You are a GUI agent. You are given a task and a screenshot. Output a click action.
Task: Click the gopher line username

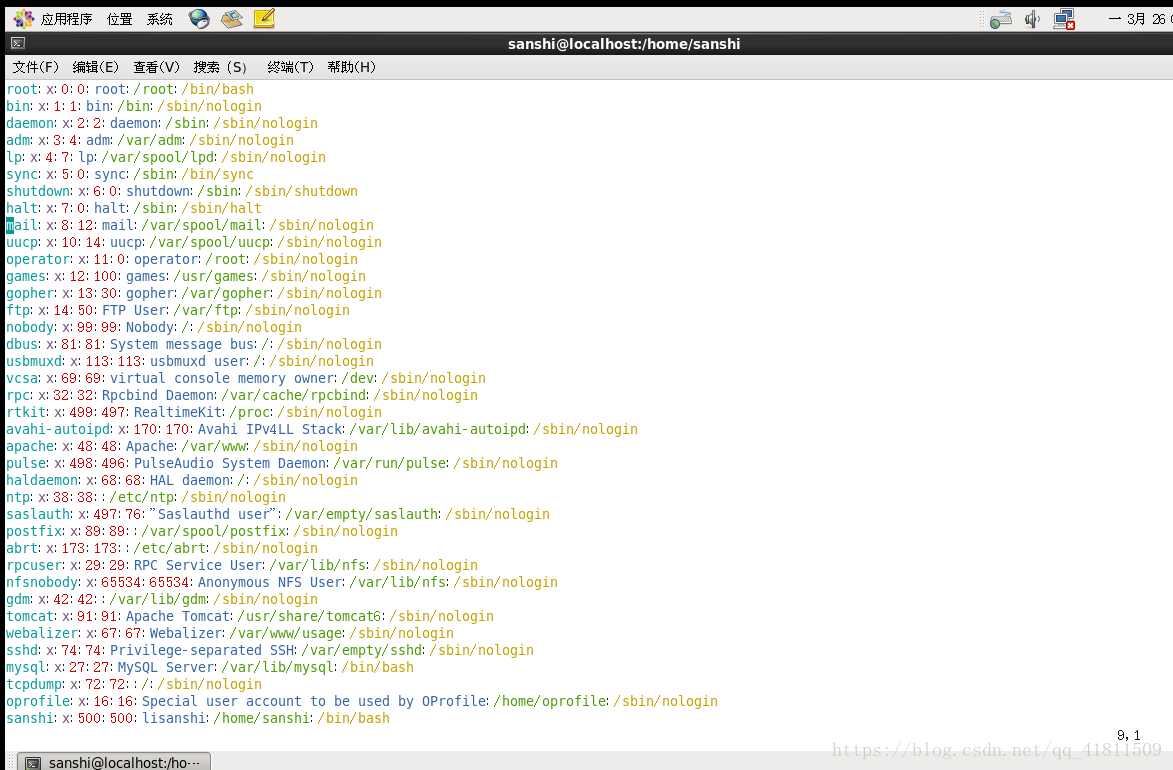tap(30, 293)
